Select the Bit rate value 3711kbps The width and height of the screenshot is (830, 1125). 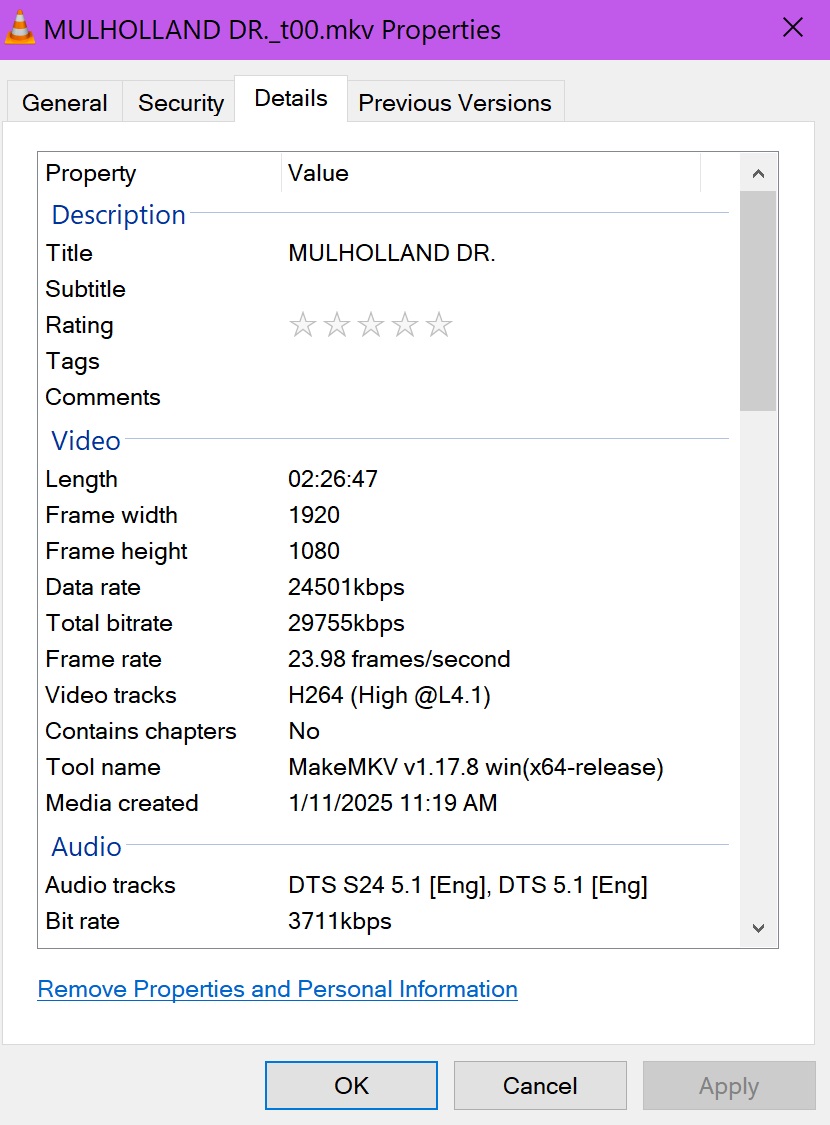pos(340,921)
